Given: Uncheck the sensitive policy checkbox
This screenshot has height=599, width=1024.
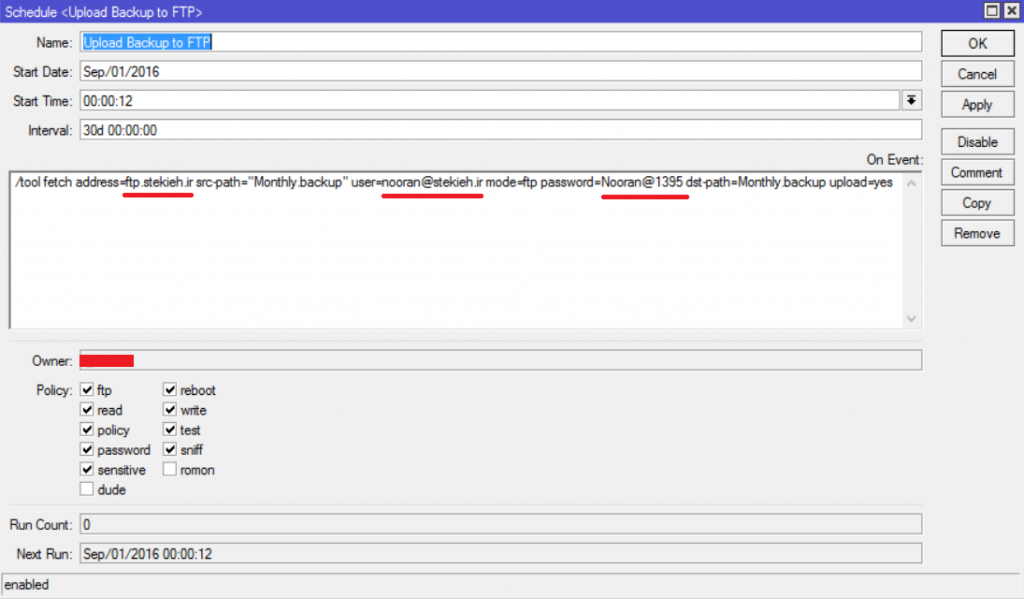Looking at the screenshot, I should (87, 470).
